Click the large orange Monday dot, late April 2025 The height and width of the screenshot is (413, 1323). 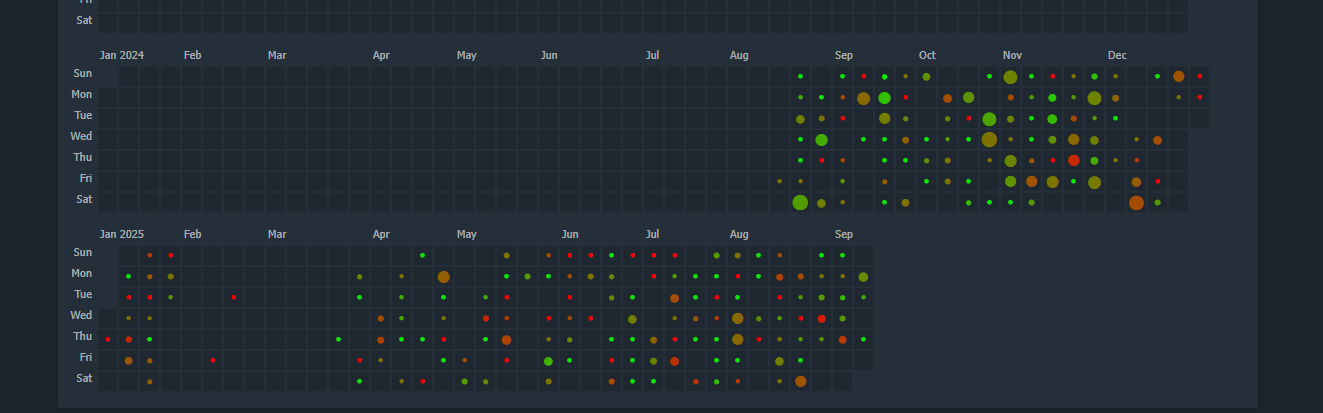tap(443, 277)
